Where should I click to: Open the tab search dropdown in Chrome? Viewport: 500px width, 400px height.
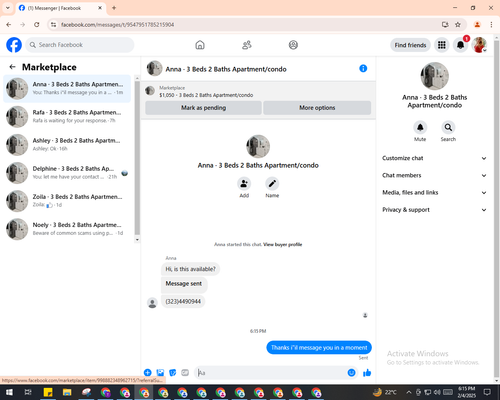(x=8, y=8)
